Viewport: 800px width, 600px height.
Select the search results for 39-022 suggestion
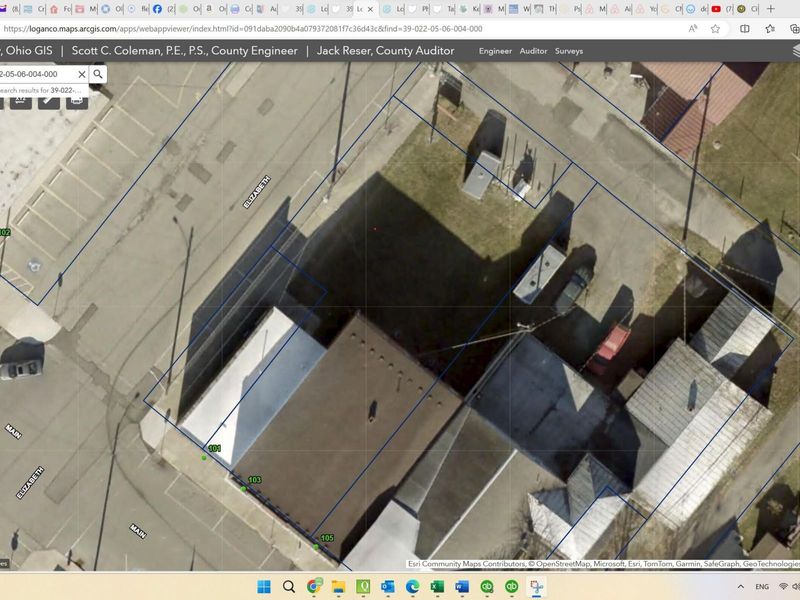pos(43,90)
